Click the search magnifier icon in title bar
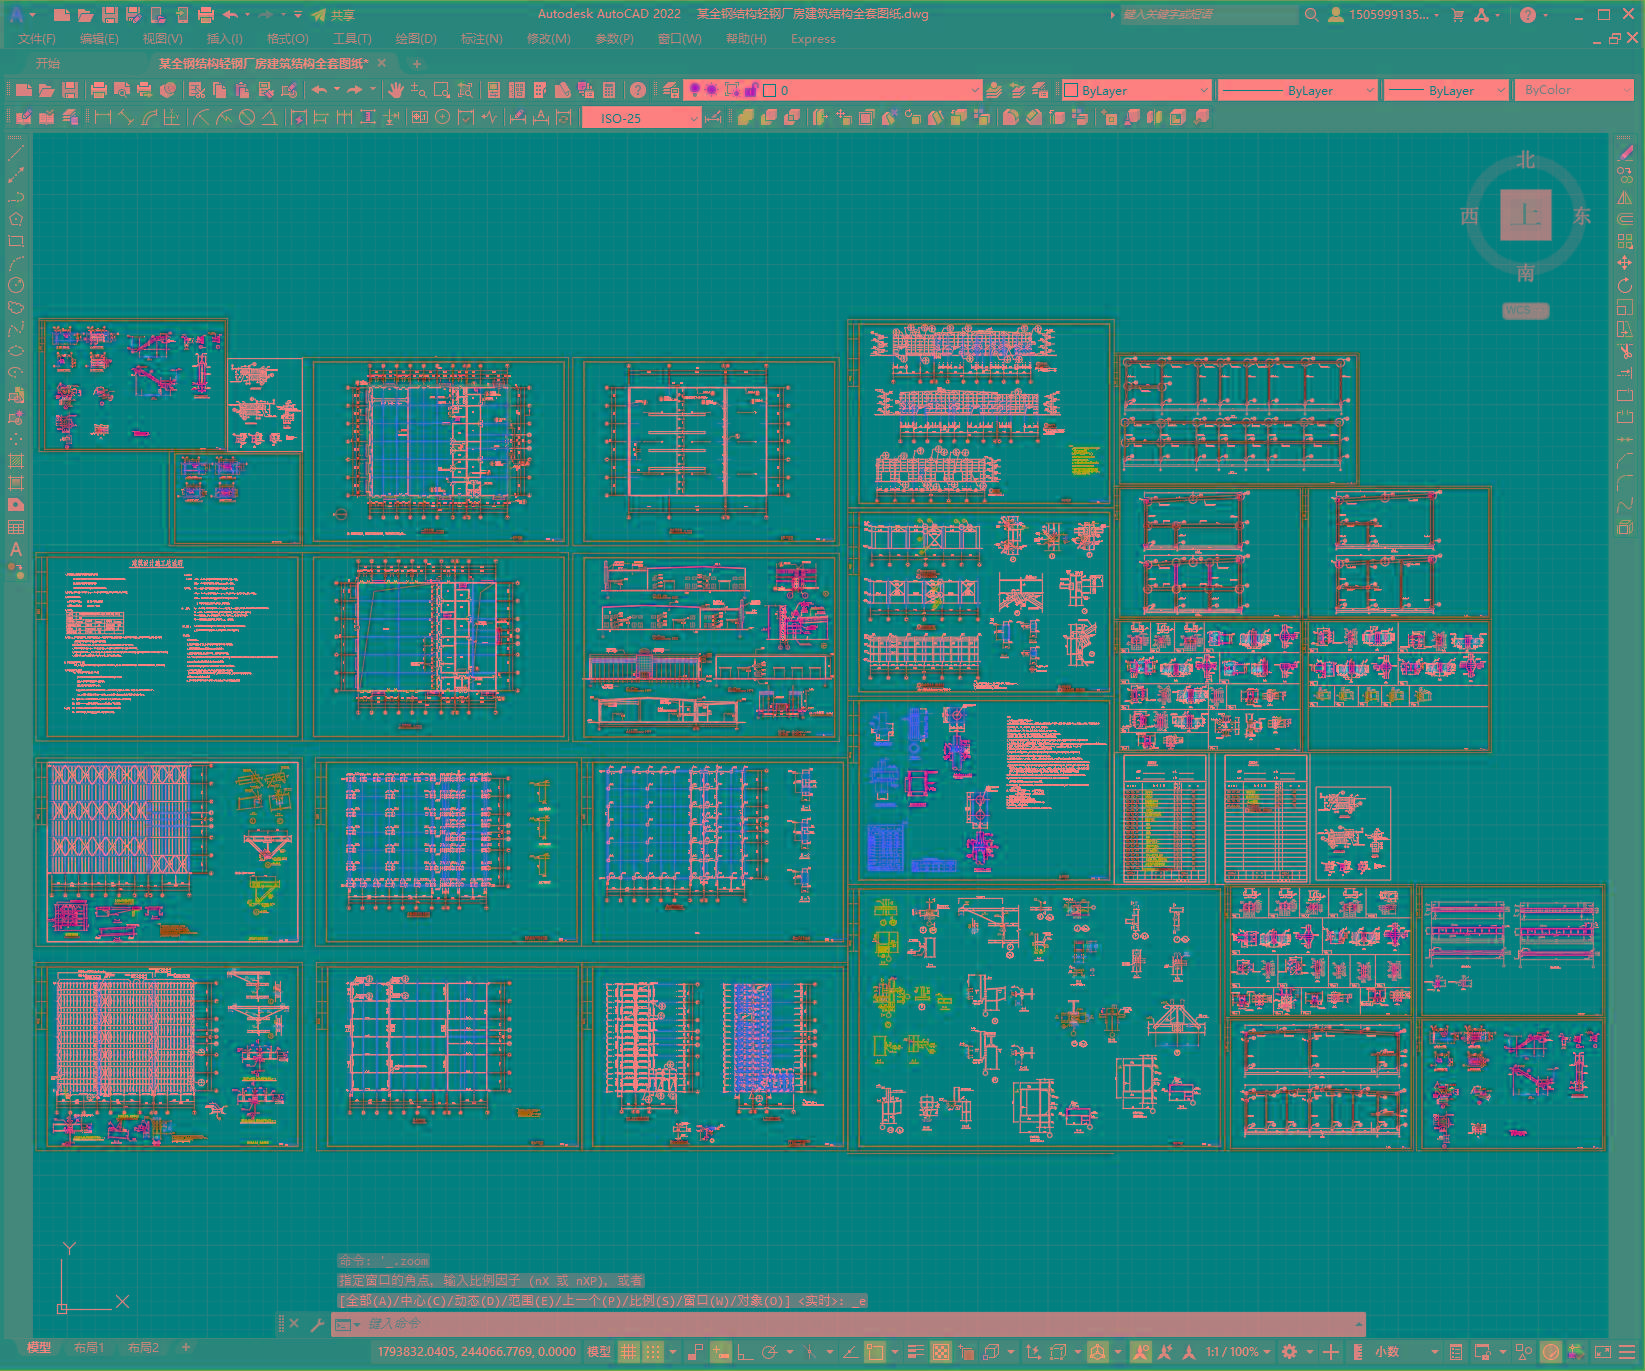Screen dimensions: 1645x1371 pyautogui.click(x=1311, y=15)
